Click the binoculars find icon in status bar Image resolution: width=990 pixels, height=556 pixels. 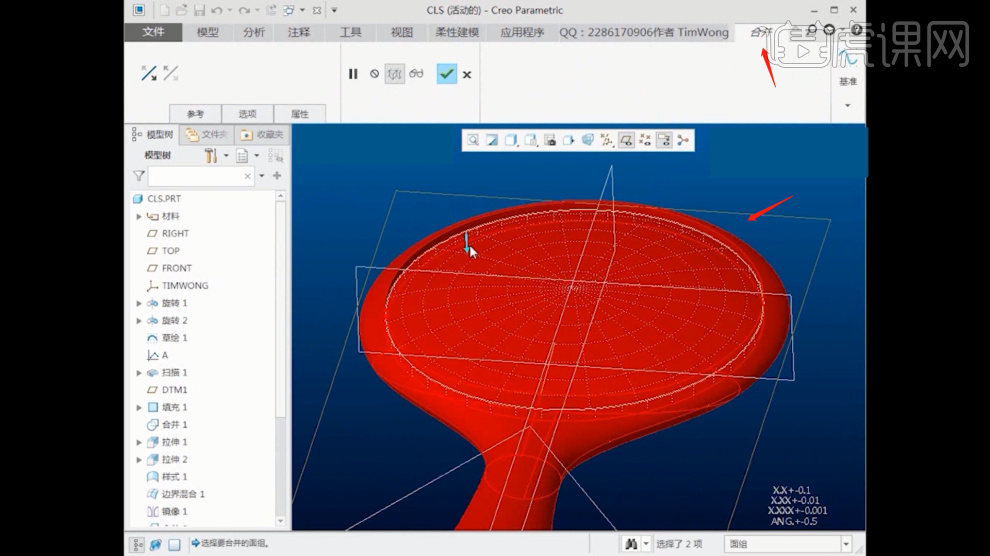tap(631, 544)
